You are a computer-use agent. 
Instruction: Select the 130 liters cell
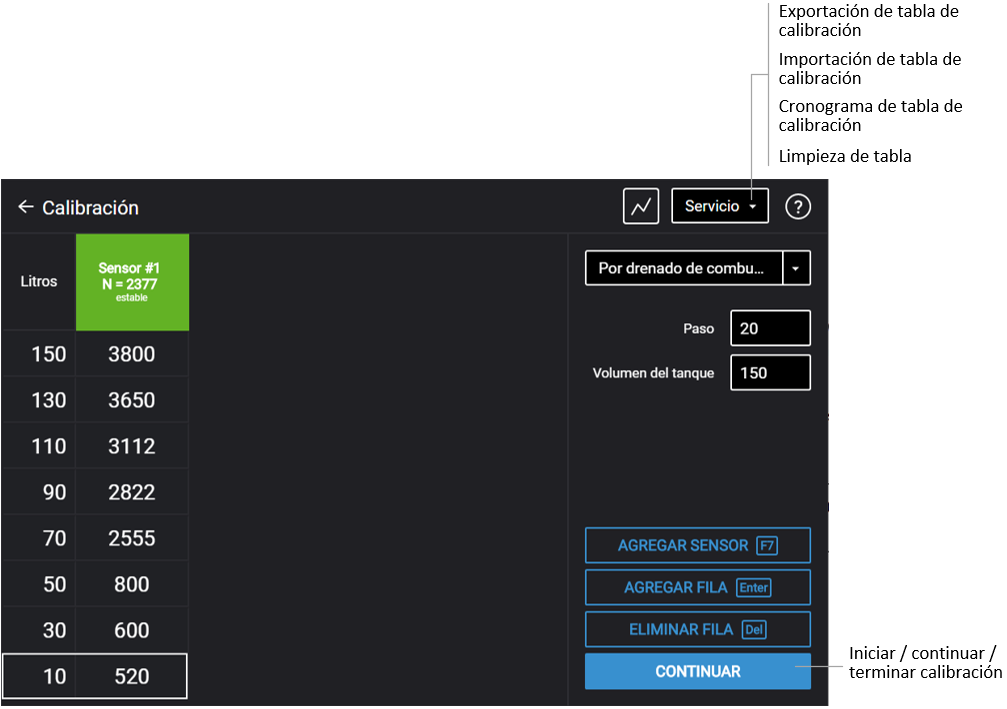click(x=40, y=400)
